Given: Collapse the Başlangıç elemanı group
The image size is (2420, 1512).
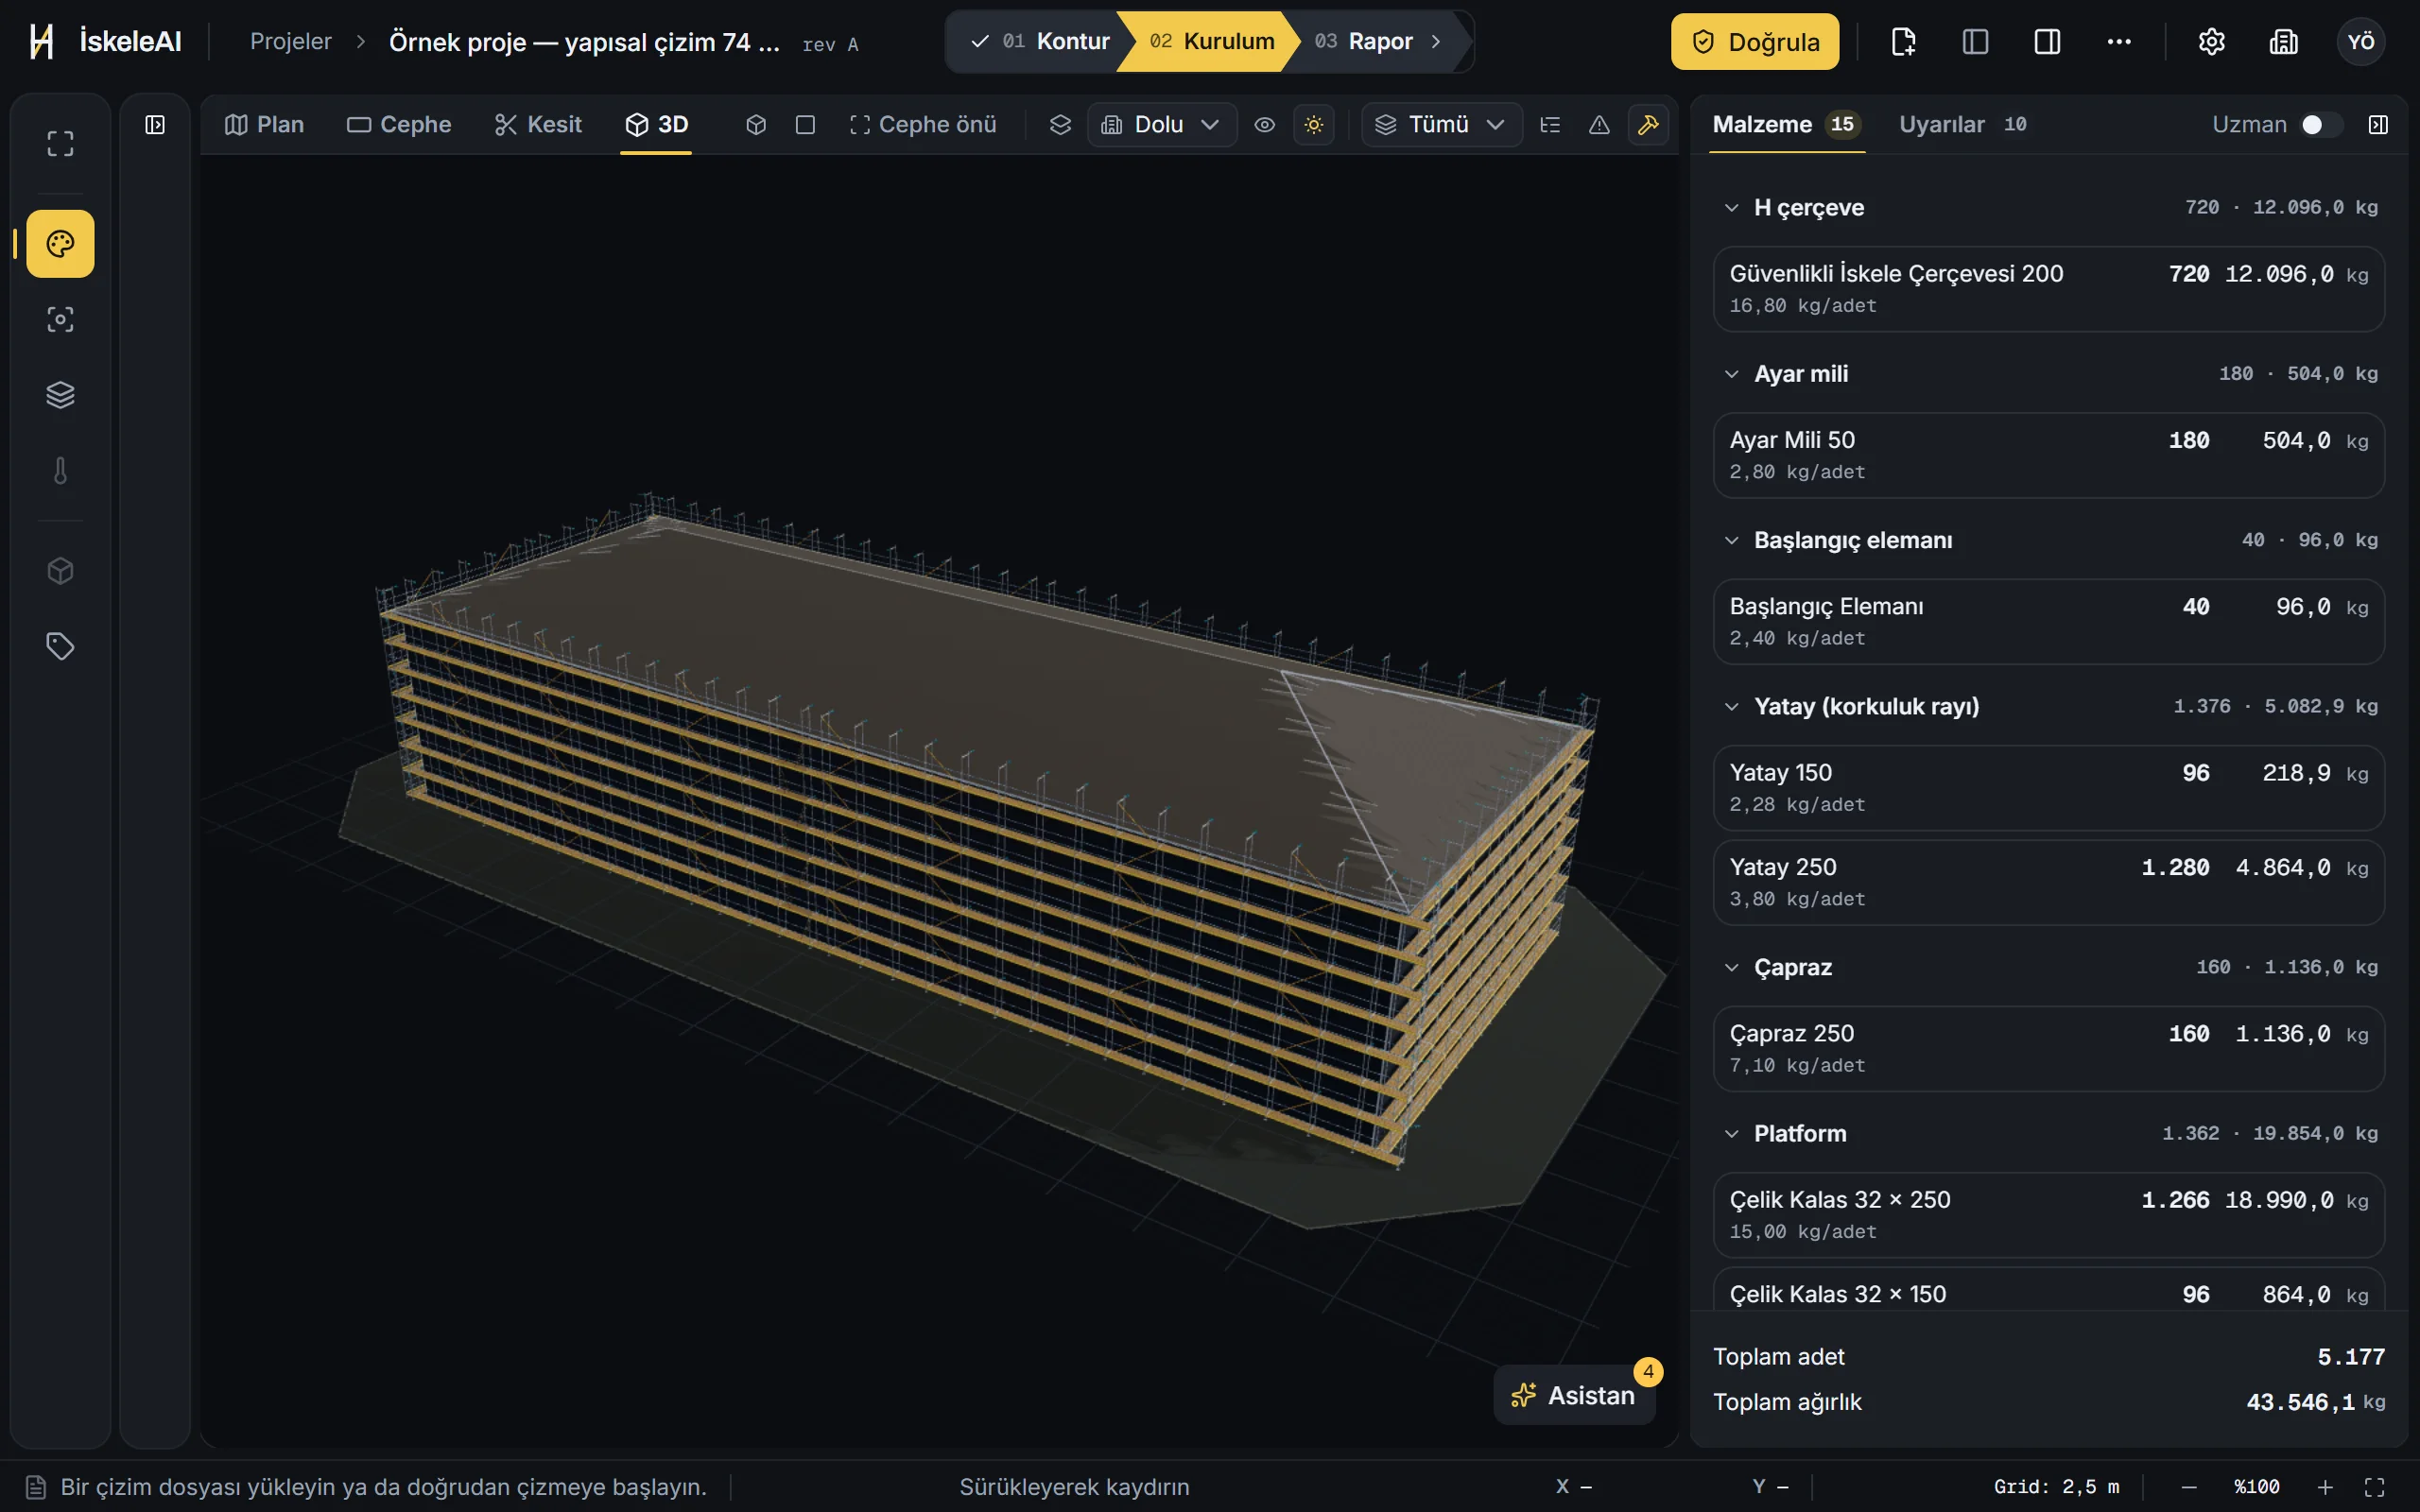Looking at the screenshot, I should coord(1732,540).
